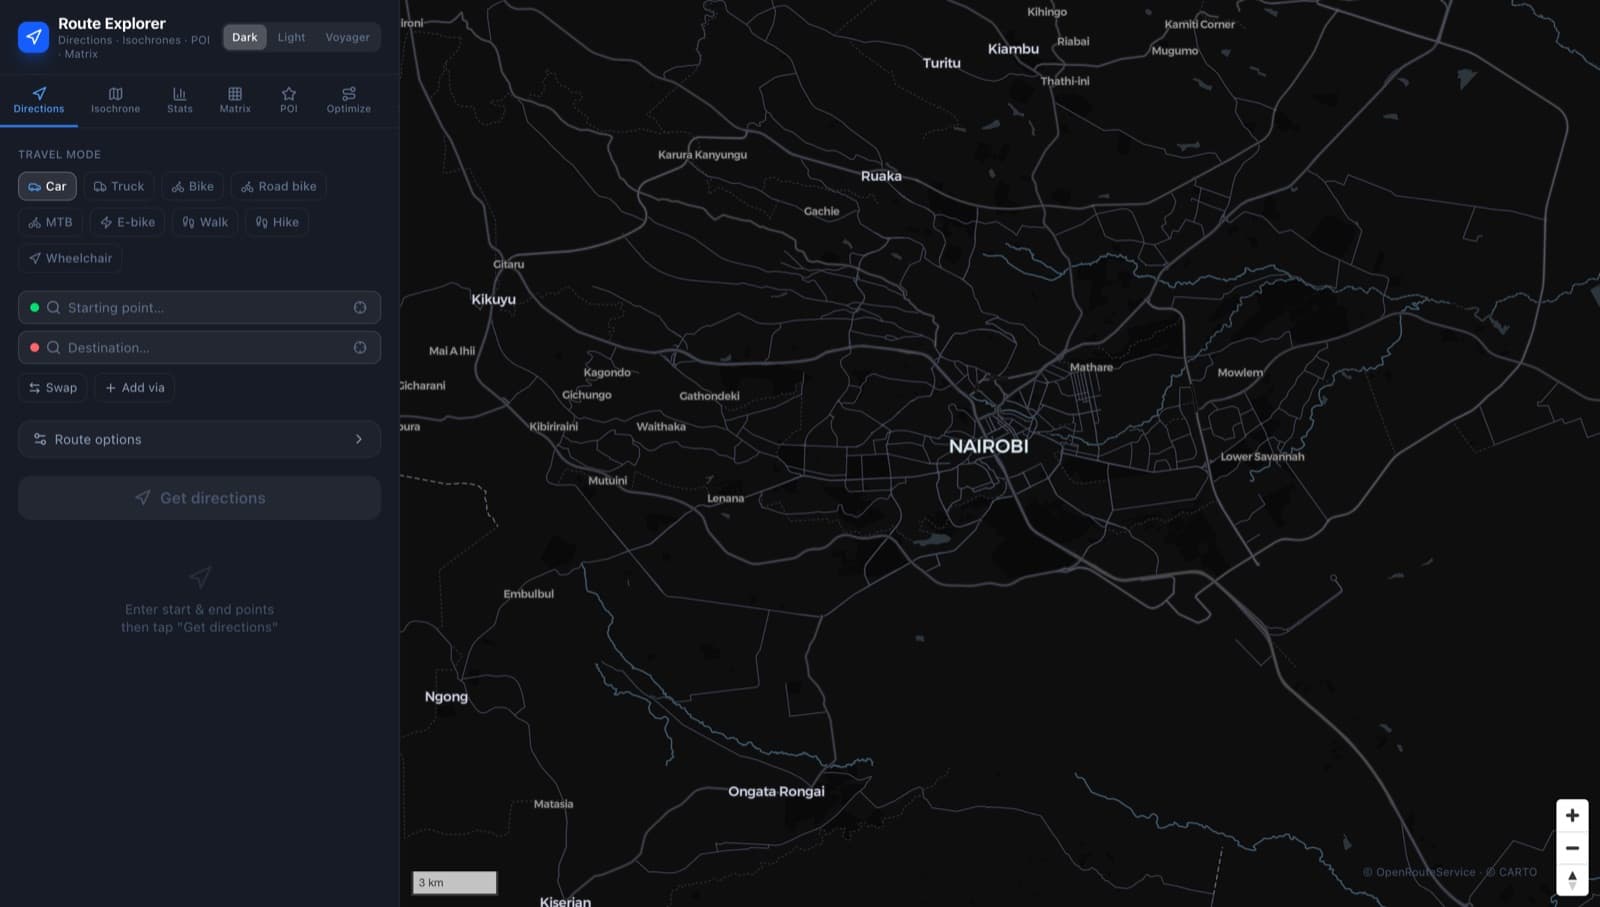Open the Isochrone tab

pos(115,100)
